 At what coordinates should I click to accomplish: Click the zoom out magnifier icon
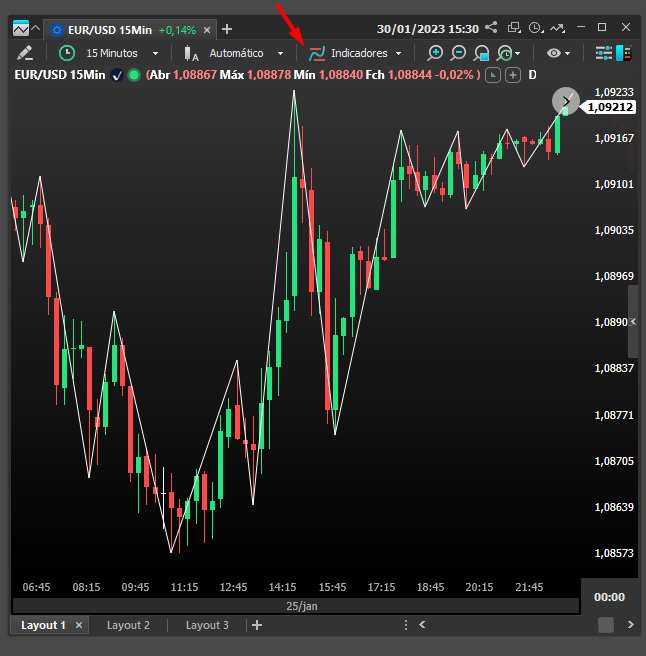(458, 53)
